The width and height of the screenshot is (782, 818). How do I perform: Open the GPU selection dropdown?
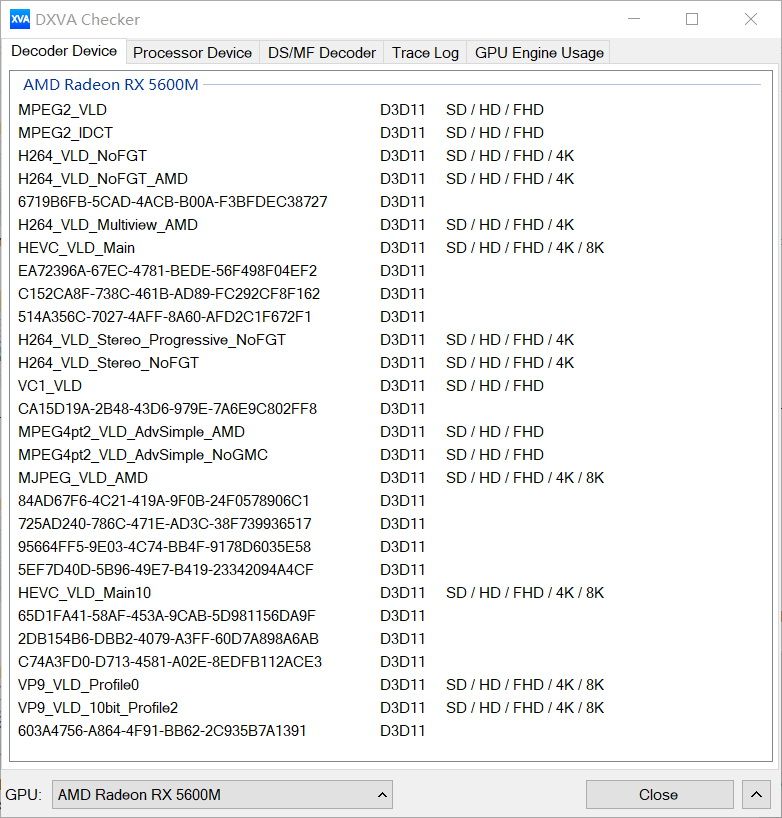[x=222, y=795]
